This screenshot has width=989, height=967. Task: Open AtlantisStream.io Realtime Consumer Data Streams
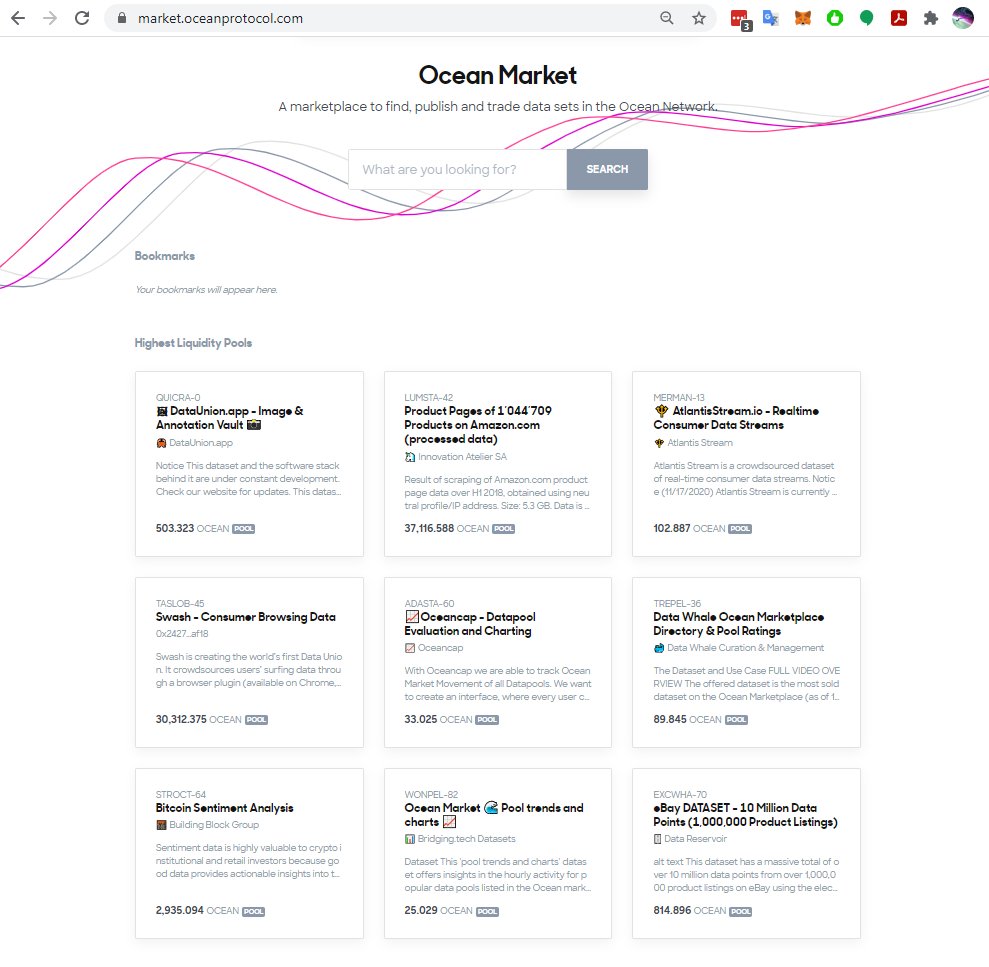tap(746, 464)
